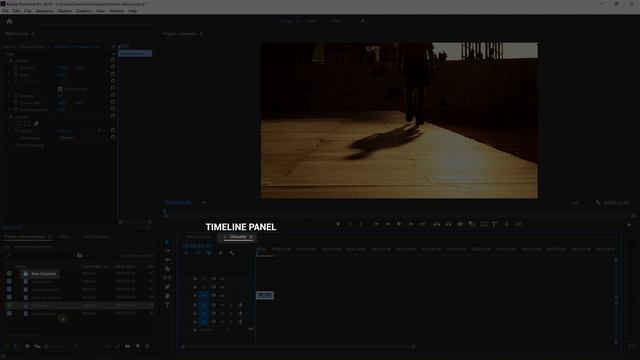Screen dimensions: 640x360
Task: Create 4-point polygon mask under Opacity
Action: point(27,123)
